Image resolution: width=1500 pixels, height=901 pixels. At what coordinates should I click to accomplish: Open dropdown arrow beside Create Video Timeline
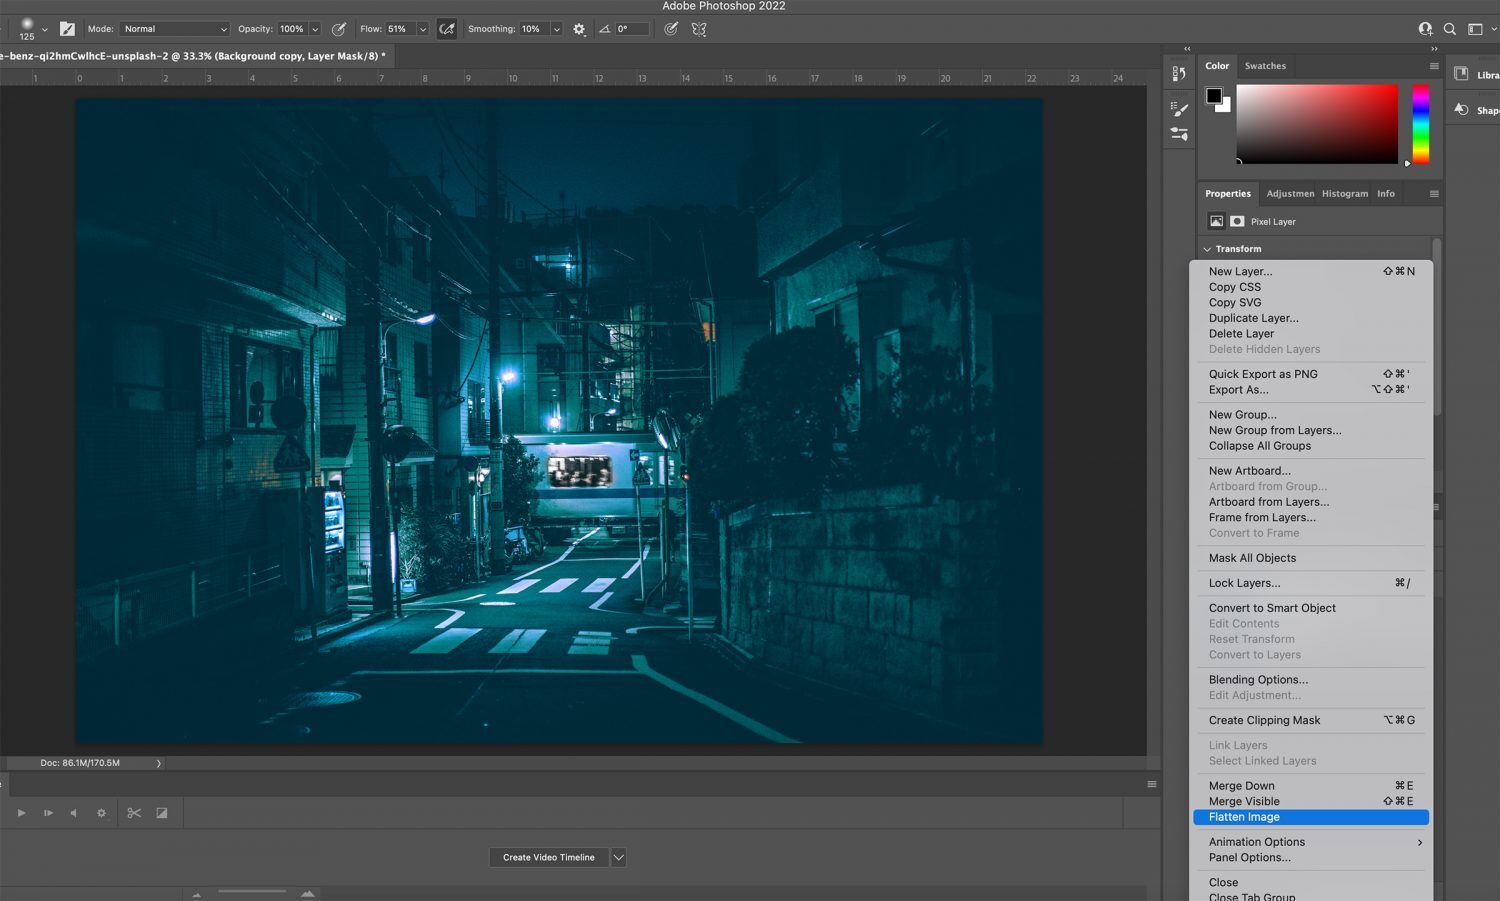coord(618,857)
